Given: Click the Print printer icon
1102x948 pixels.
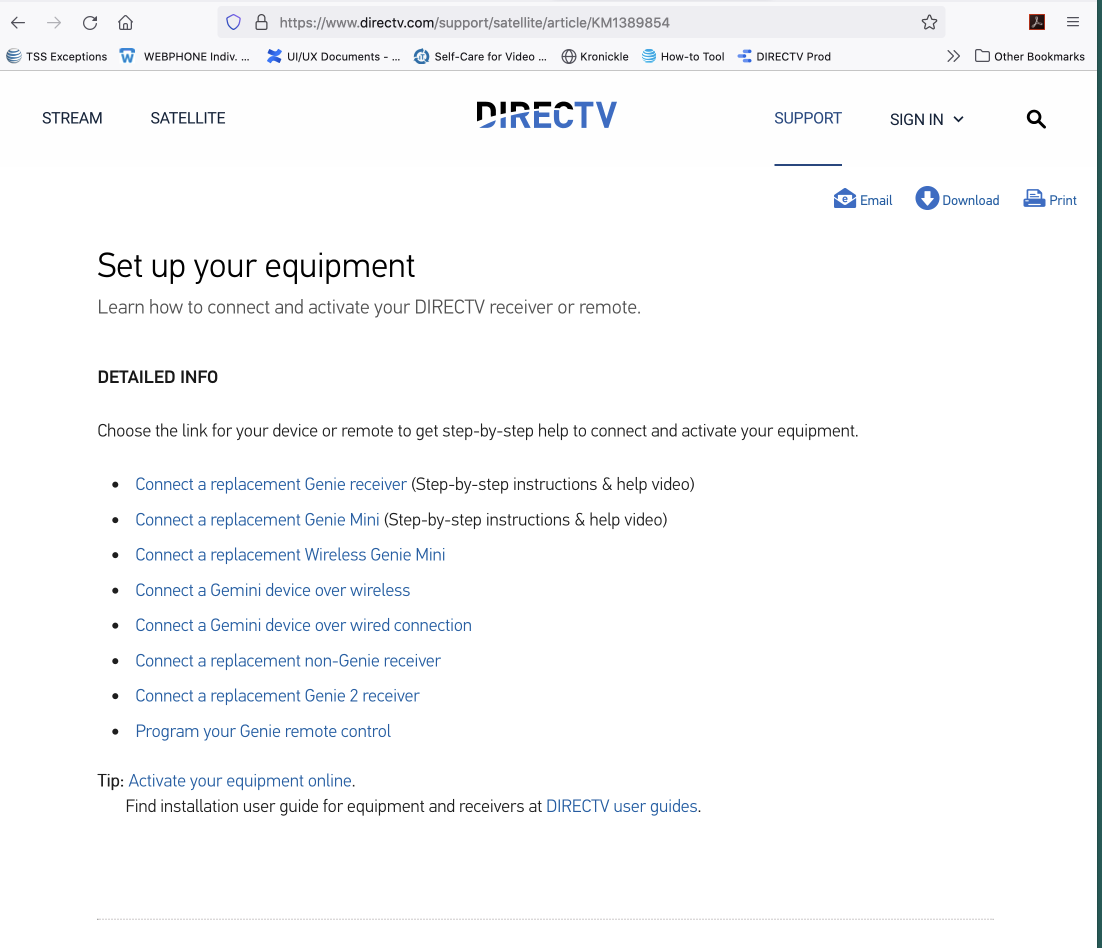Looking at the screenshot, I should (x=1033, y=199).
